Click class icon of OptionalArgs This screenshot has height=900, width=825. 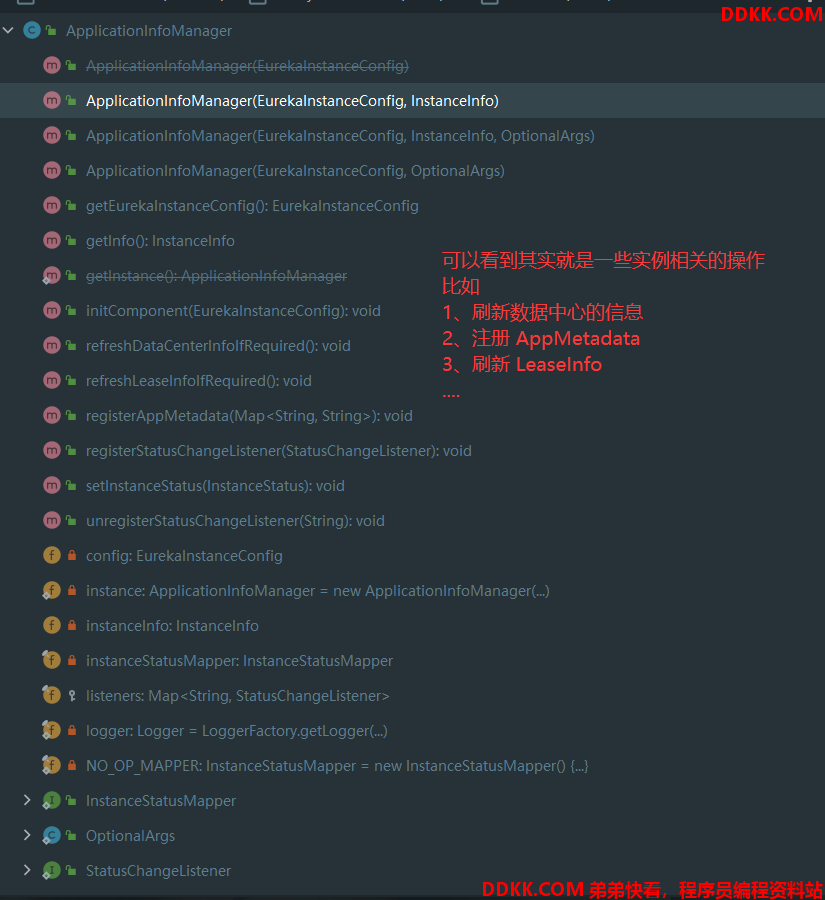tap(52, 836)
